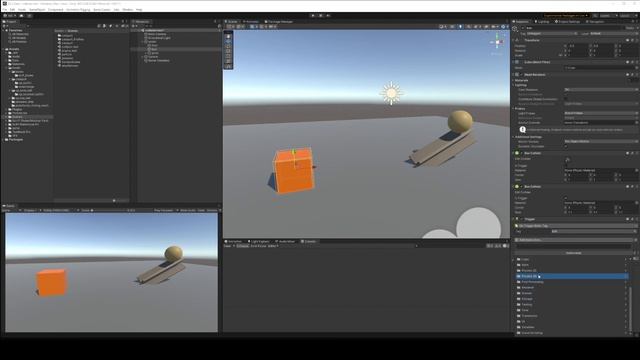The image size is (640, 360).
Task: Click the Clear button in Console
Action: pyautogui.click(x=227, y=246)
